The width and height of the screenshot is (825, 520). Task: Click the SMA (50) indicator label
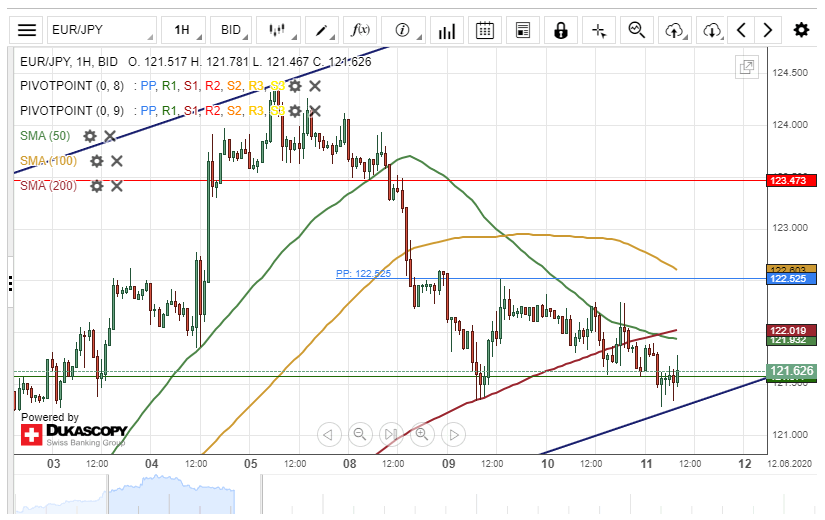click(45, 136)
